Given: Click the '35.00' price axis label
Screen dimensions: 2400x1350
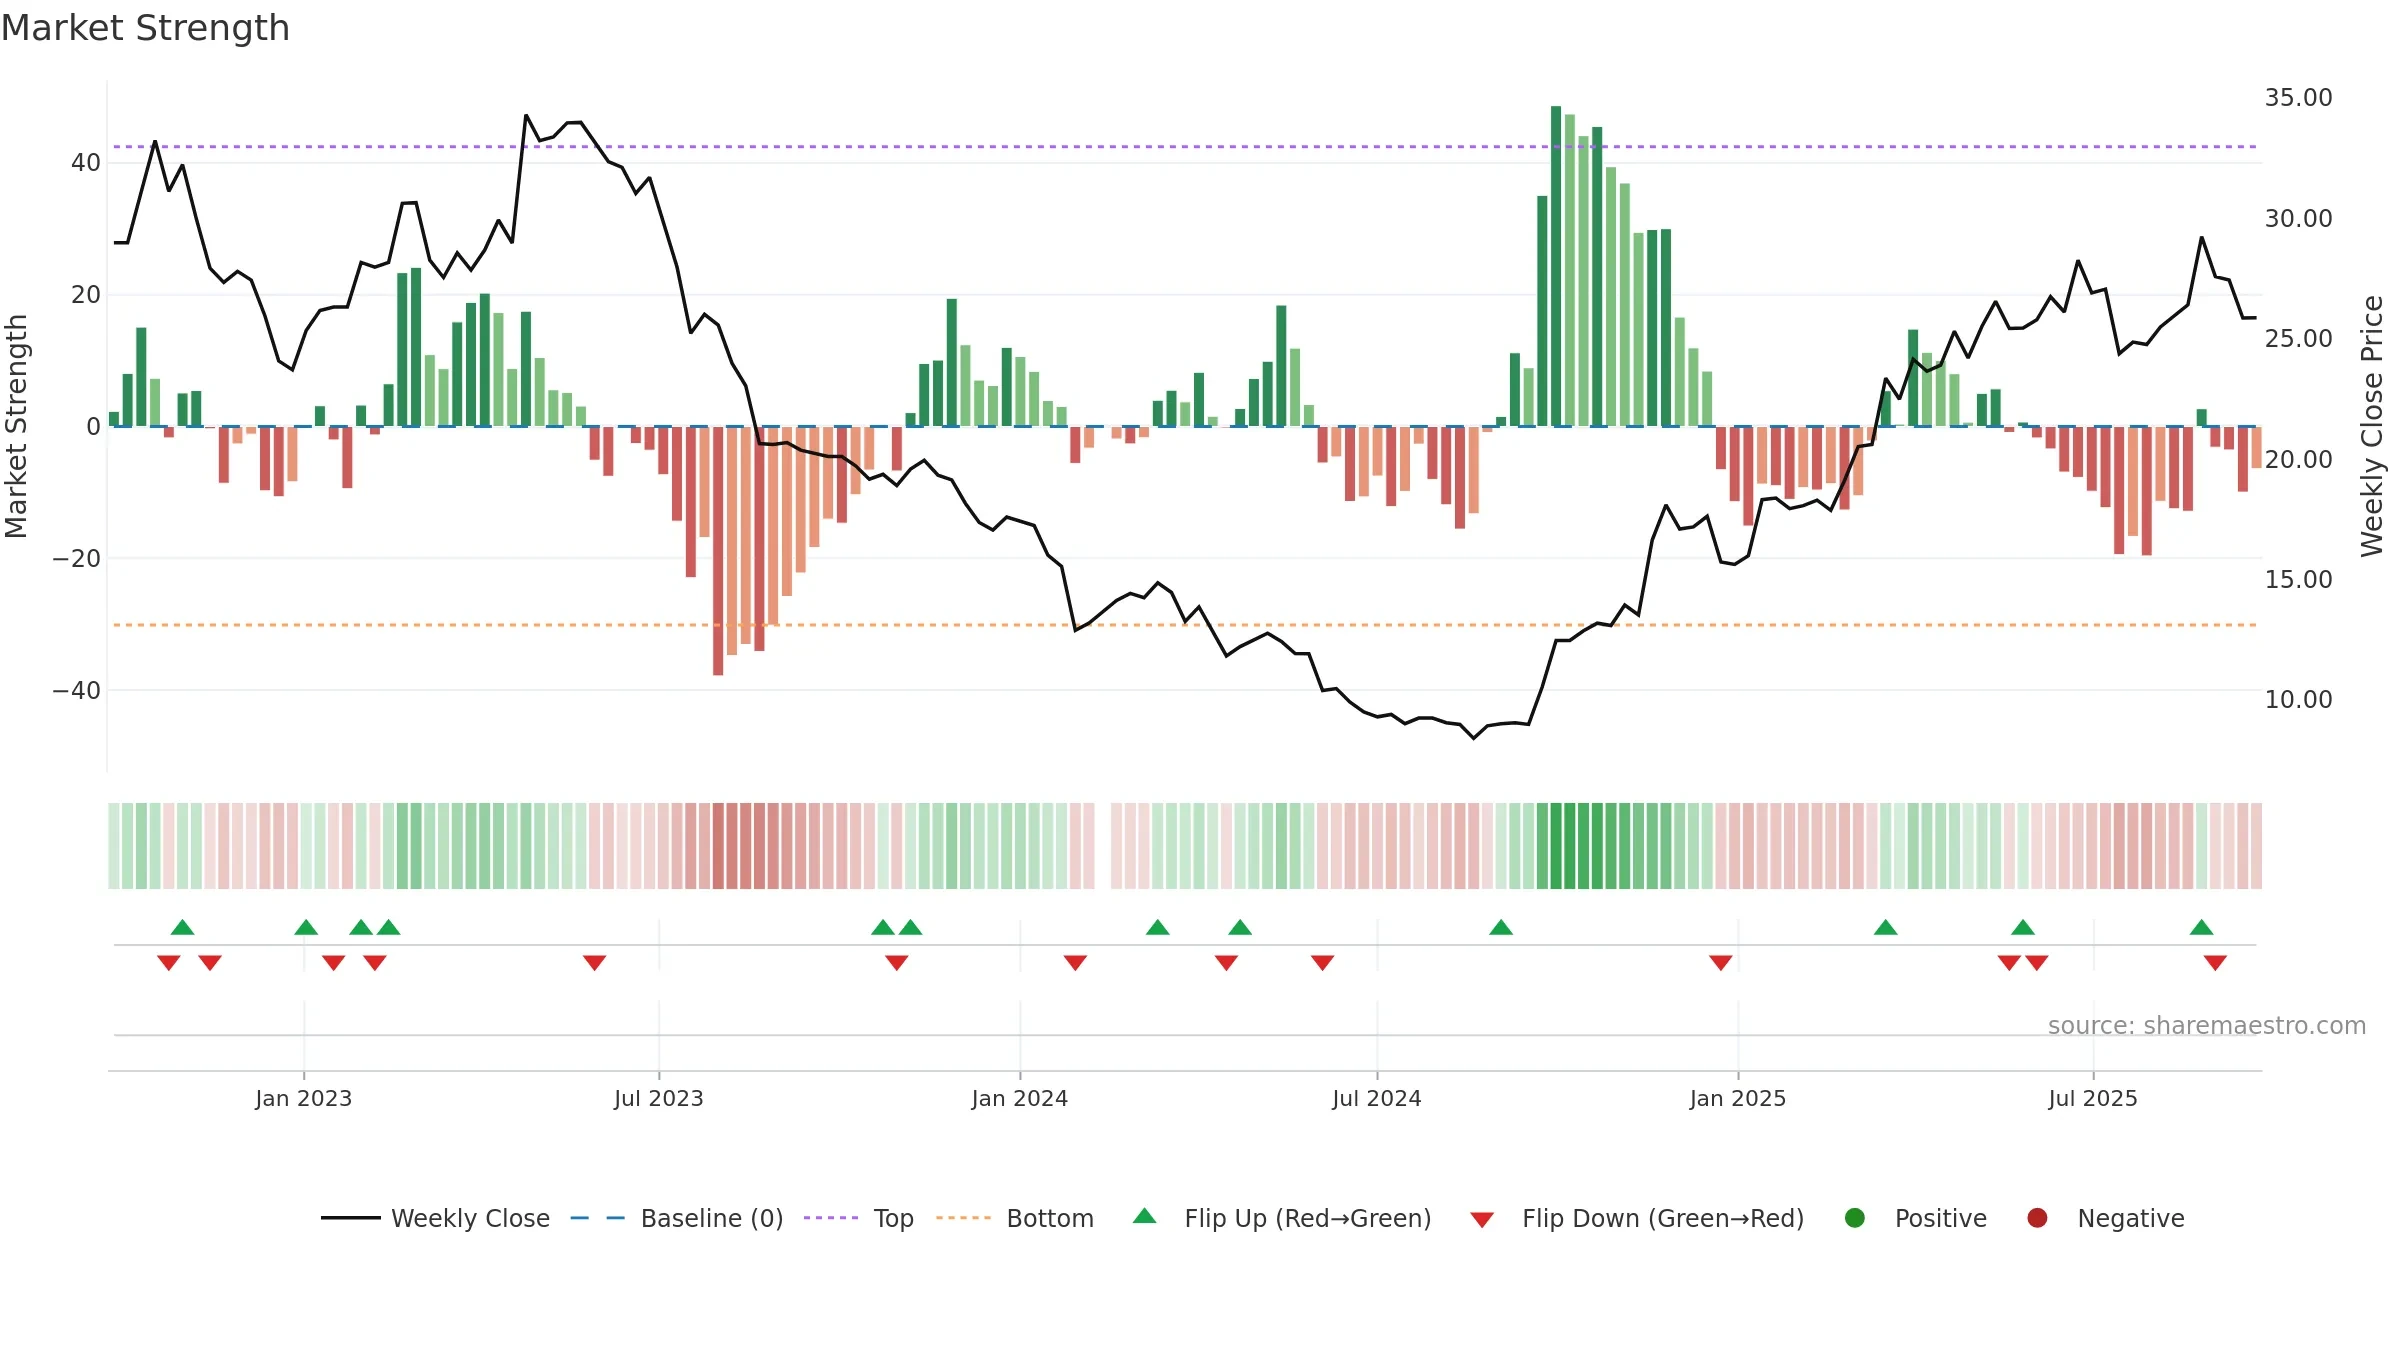Looking at the screenshot, I should 2298,98.
